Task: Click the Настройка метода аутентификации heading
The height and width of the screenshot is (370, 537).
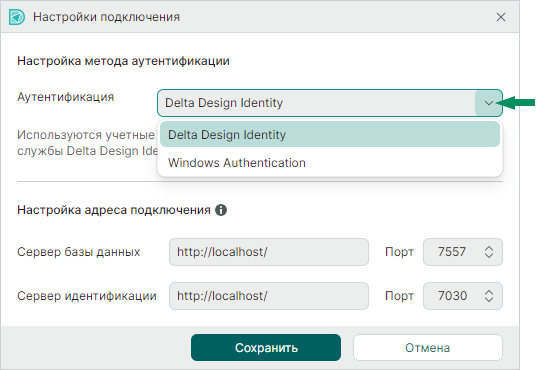Action: pos(123,61)
